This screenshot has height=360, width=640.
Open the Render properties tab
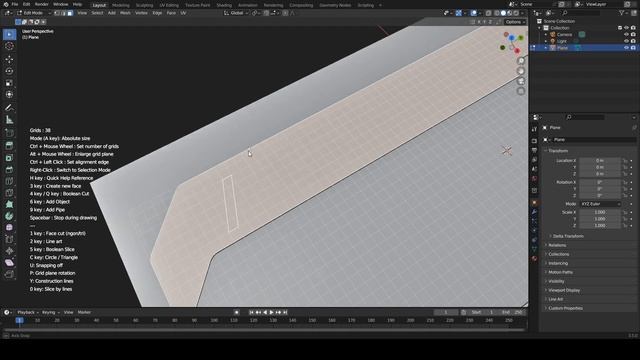(534, 141)
